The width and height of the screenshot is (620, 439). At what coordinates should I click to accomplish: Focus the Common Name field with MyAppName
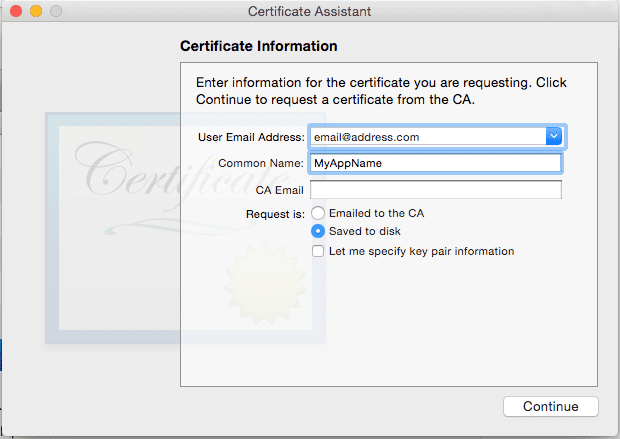point(435,163)
